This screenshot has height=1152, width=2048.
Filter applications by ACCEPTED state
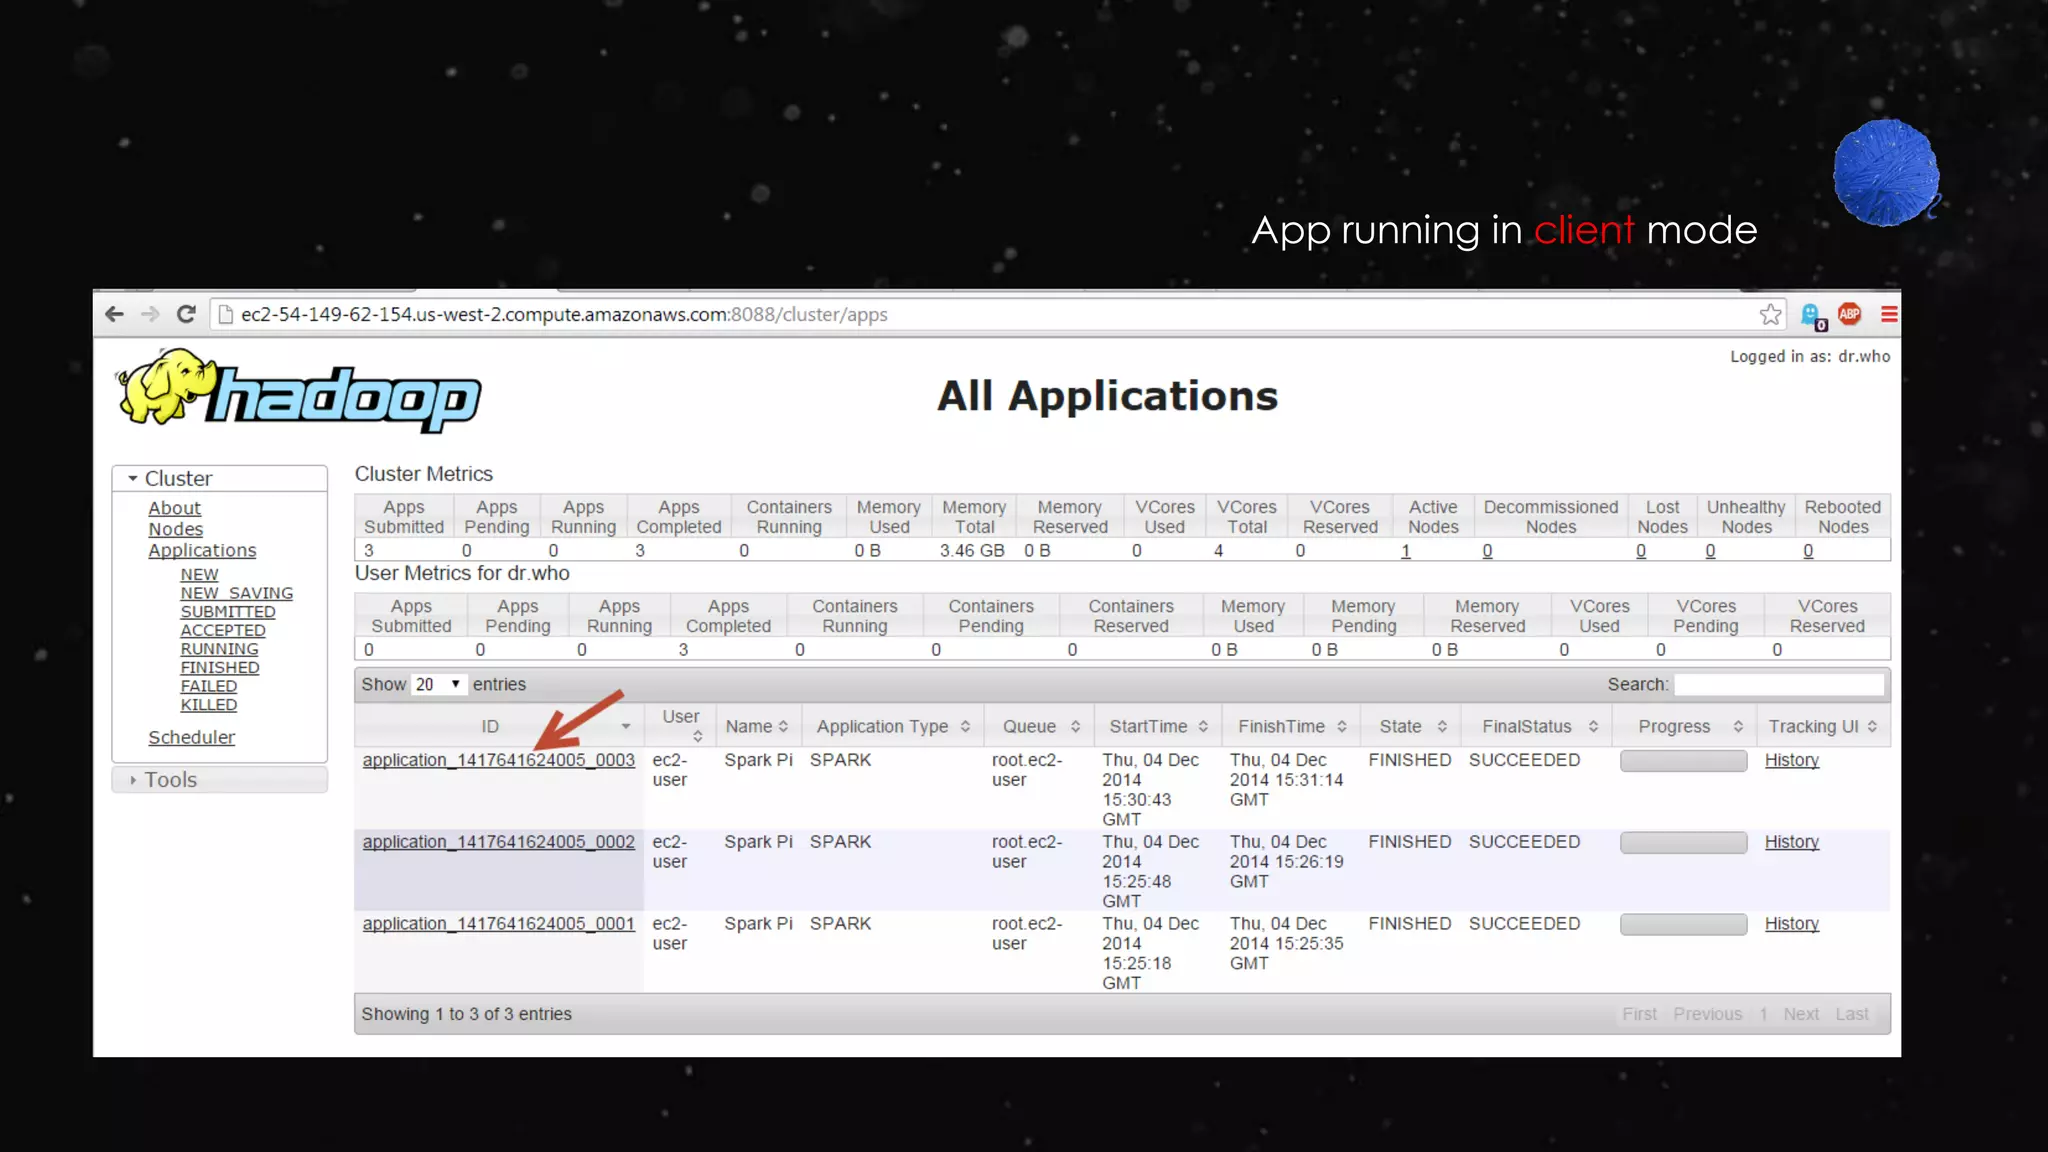click(222, 630)
